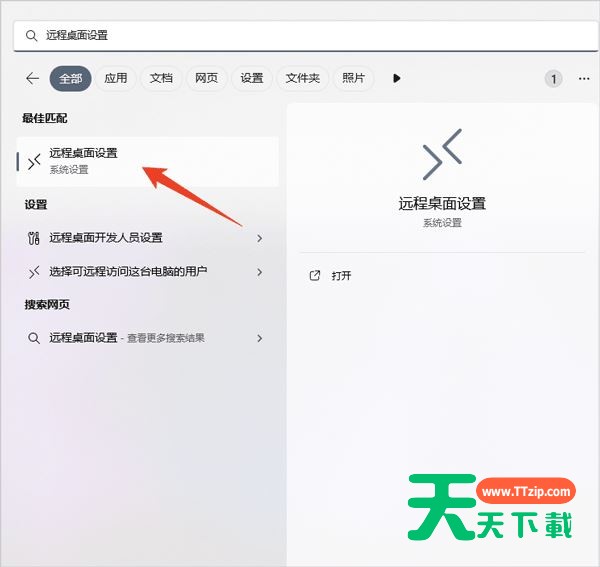Switch to the 文件夹 filter tab

pos(302,78)
